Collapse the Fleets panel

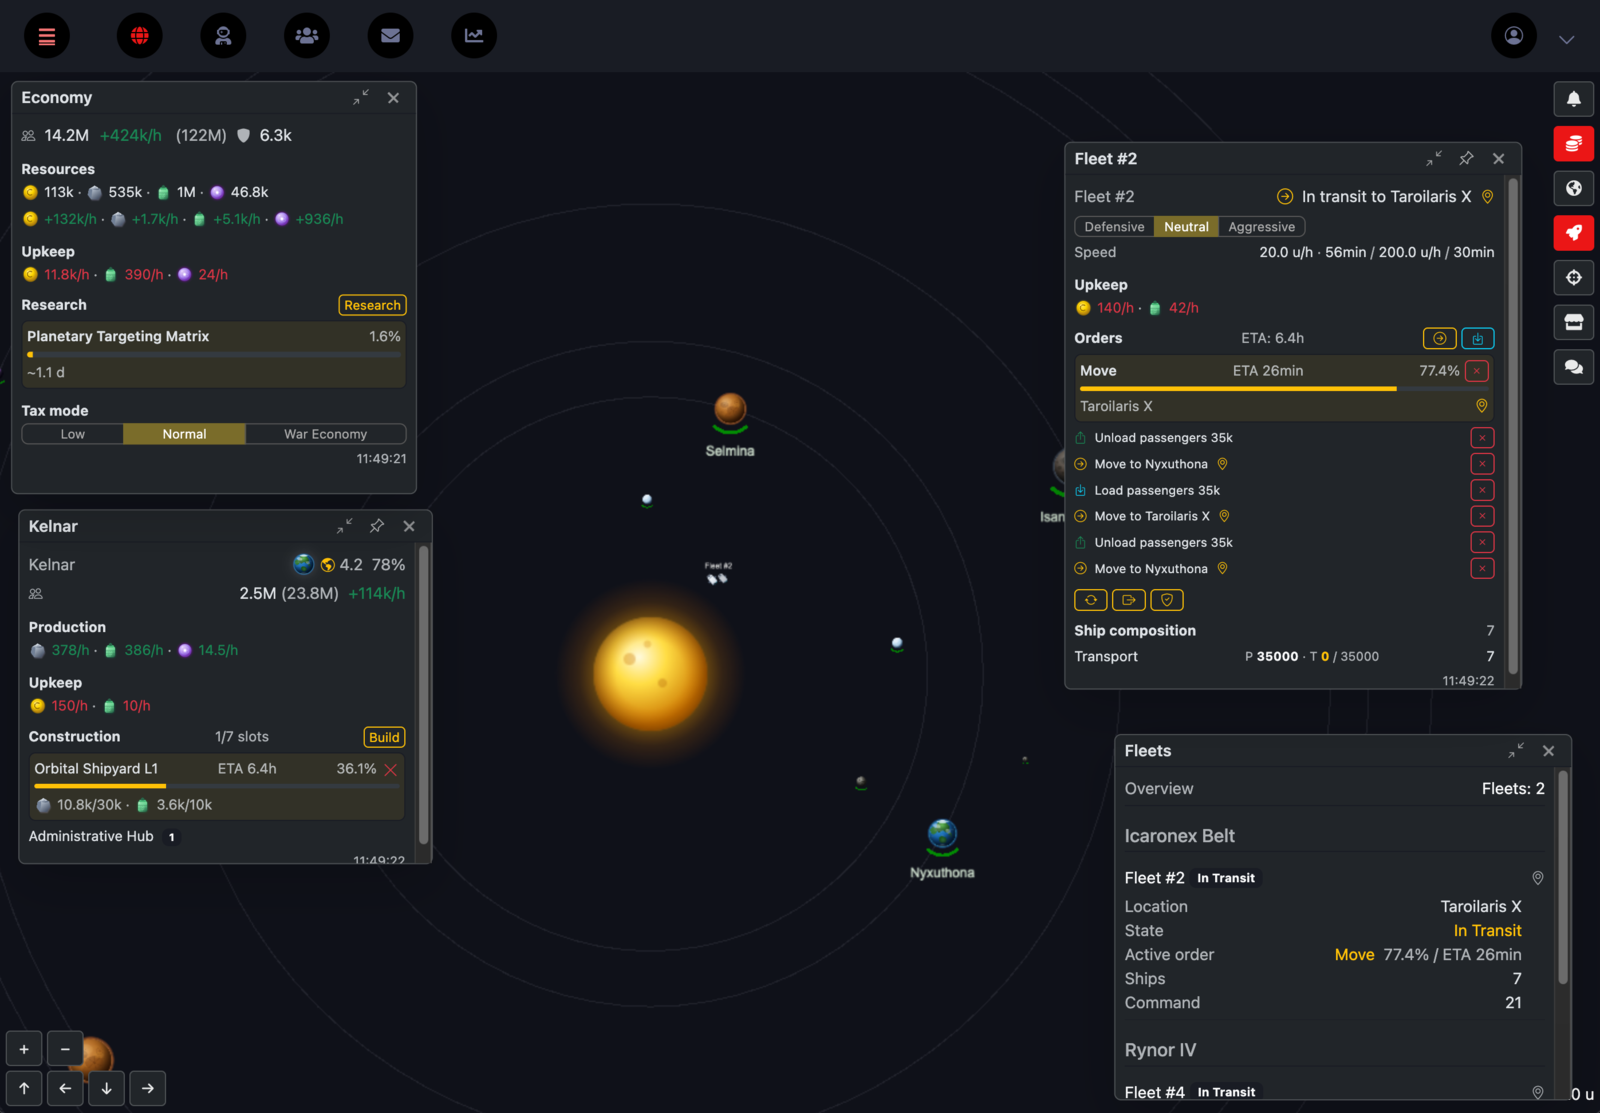click(x=1517, y=751)
